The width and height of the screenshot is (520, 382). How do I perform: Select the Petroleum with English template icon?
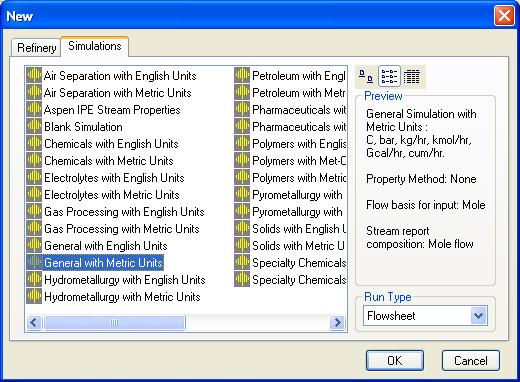(242, 75)
